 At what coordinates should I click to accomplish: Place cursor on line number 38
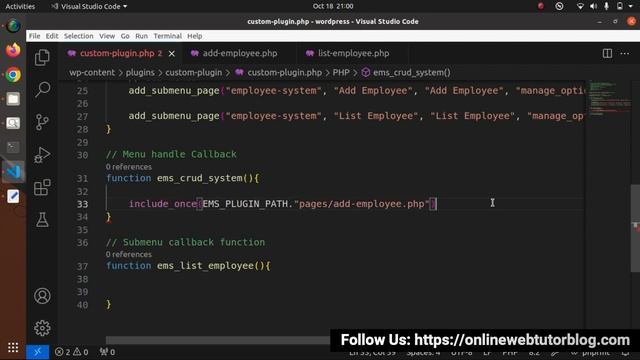pyautogui.click(x=82, y=279)
